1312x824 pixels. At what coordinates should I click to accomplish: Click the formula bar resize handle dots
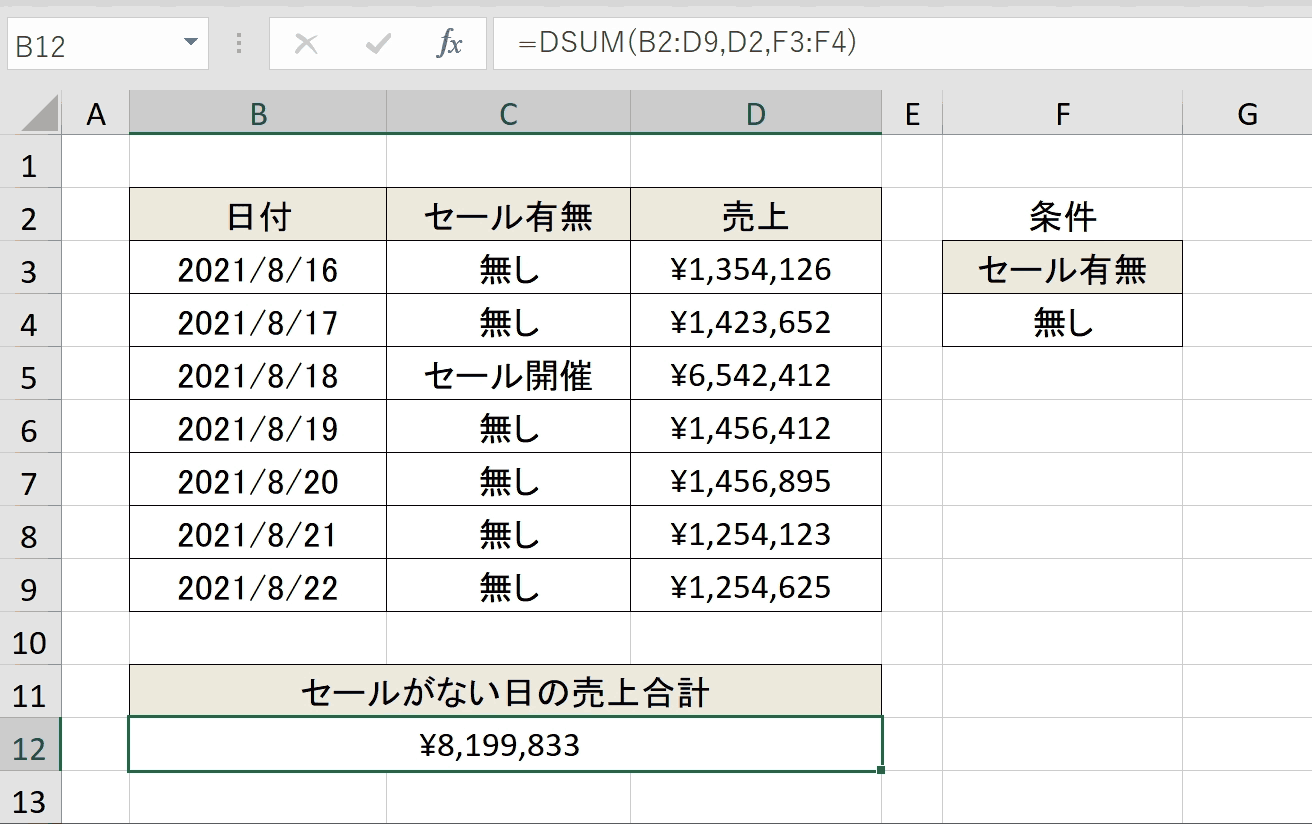pos(239,45)
